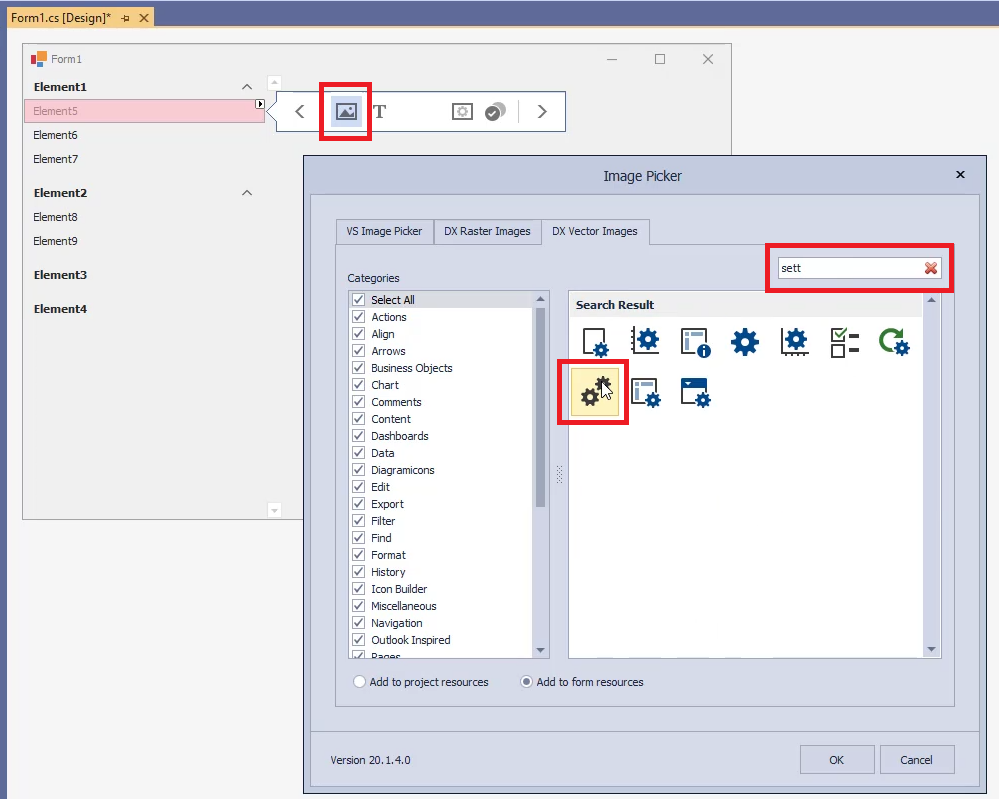Uncheck the Actions category

pyautogui.click(x=359, y=317)
